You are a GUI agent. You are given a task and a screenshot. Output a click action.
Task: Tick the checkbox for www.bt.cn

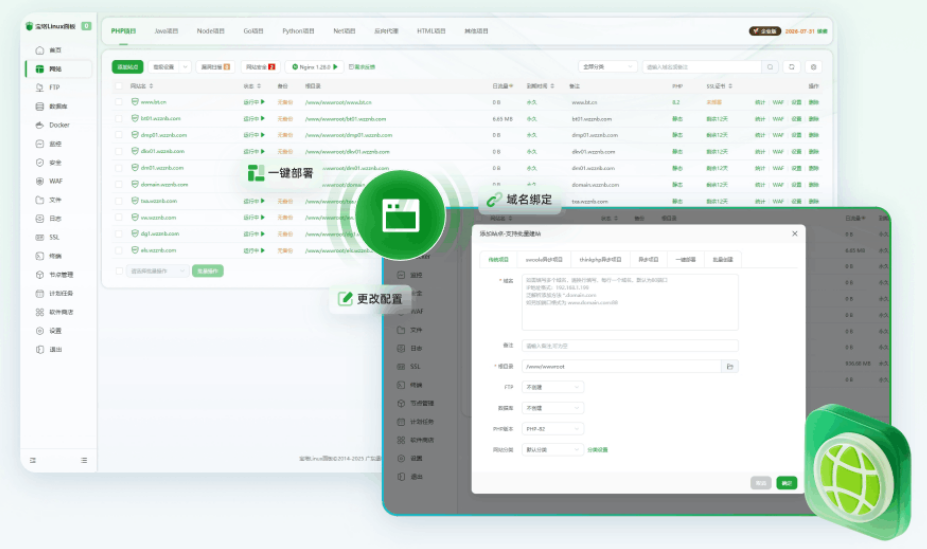pos(119,102)
